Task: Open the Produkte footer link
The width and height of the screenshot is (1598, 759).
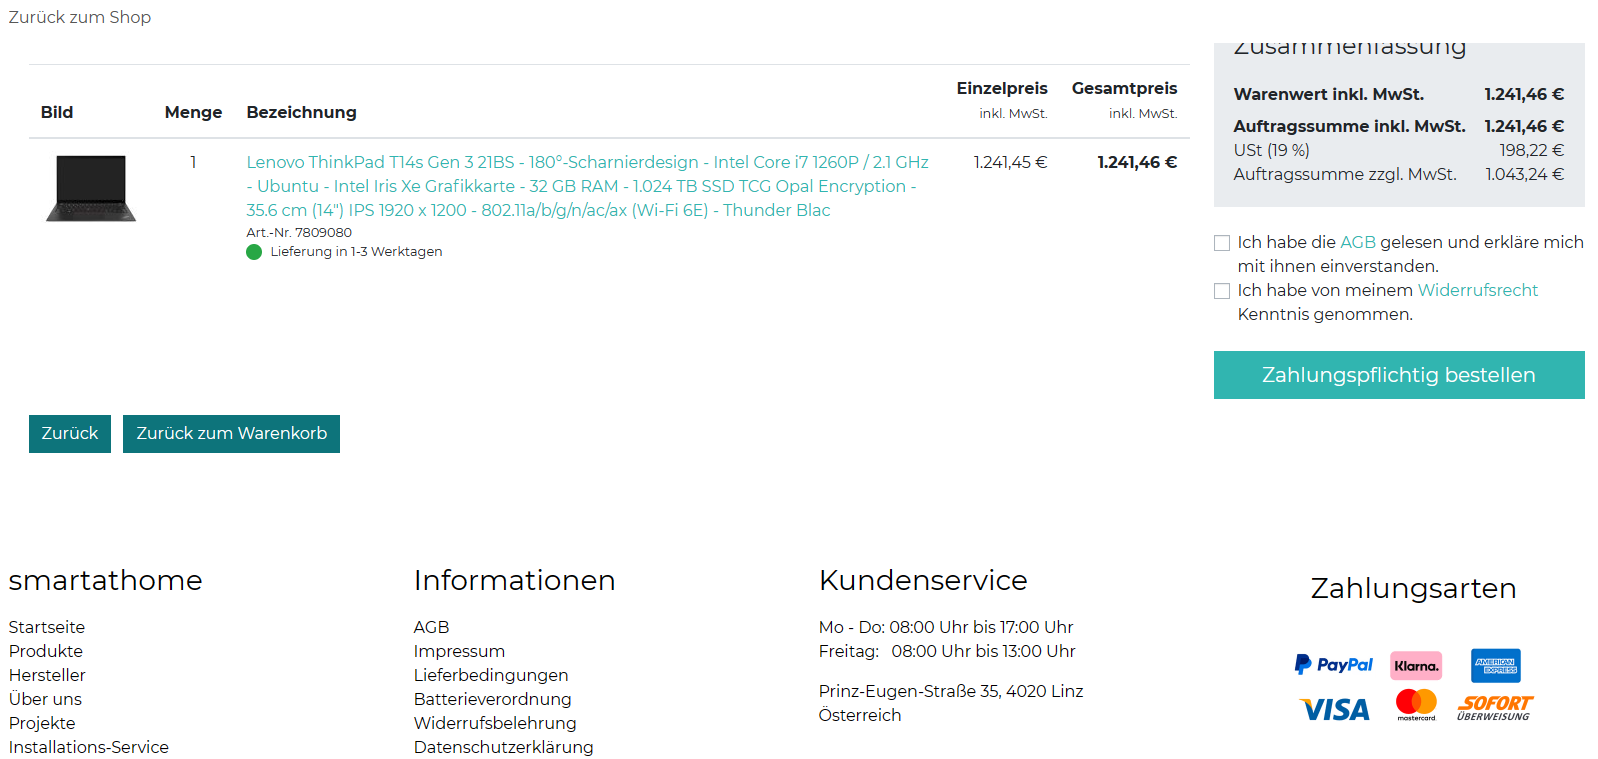Action: (x=46, y=651)
